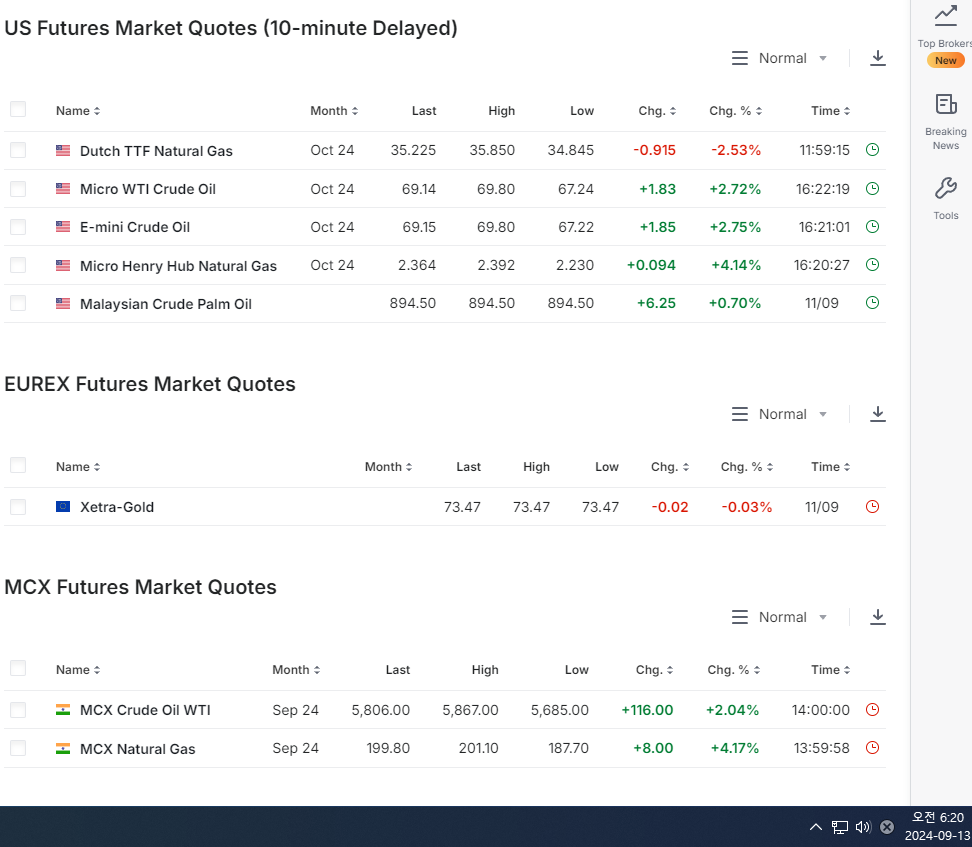Select all rows in MCX table
The image size is (972, 847).
coord(18,668)
